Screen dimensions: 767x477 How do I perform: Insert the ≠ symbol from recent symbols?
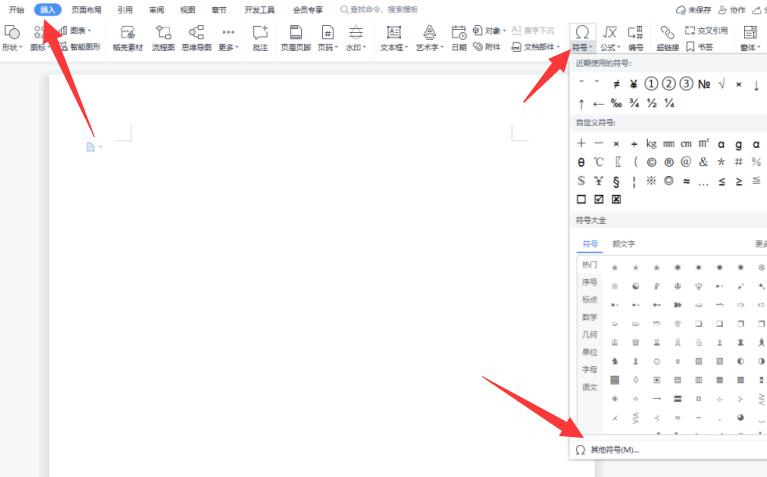coord(616,84)
